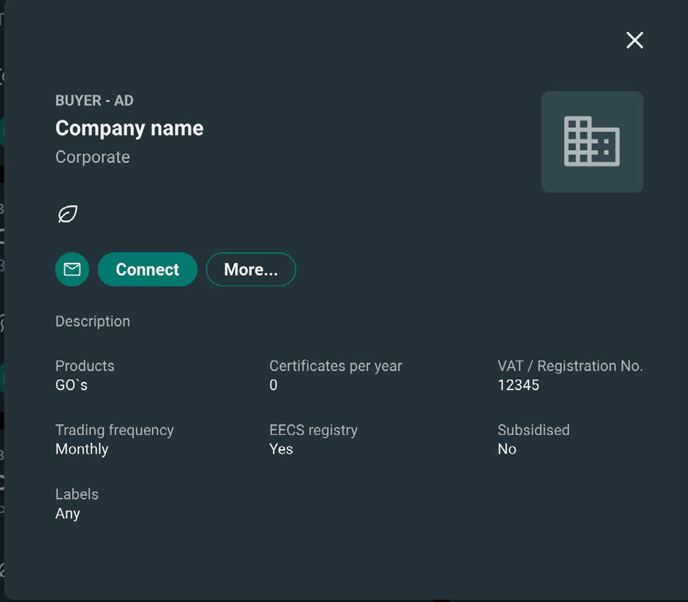Connect with this company
The height and width of the screenshot is (602, 688).
click(x=147, y=269)
